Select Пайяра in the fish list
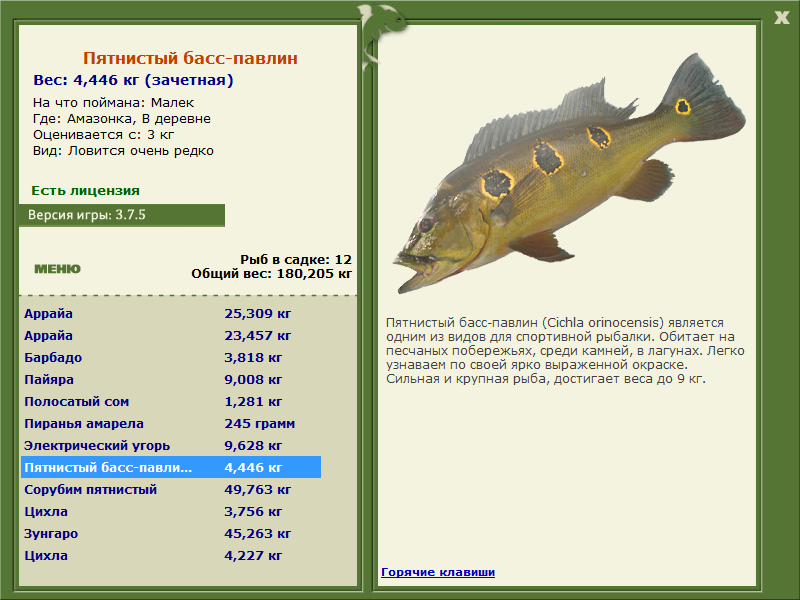This screenshot has height=600, width=800. pyautogui.click(x=171, y=380)
